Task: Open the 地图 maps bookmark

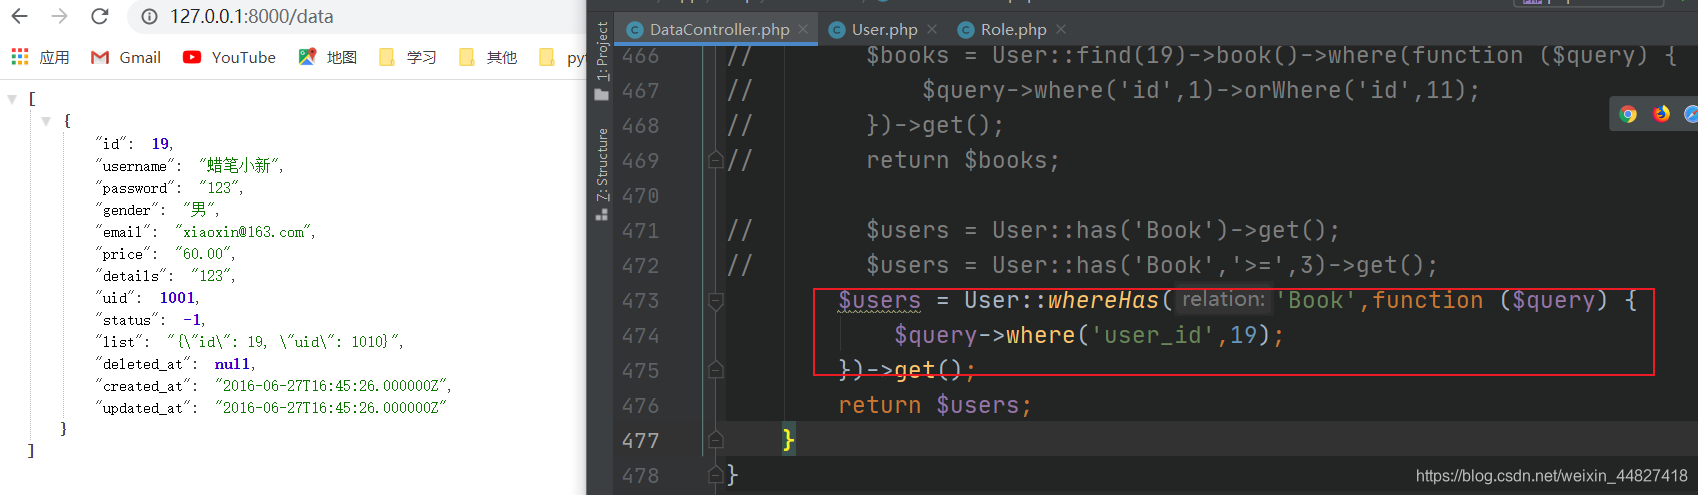Action: [x=328, y=57]
